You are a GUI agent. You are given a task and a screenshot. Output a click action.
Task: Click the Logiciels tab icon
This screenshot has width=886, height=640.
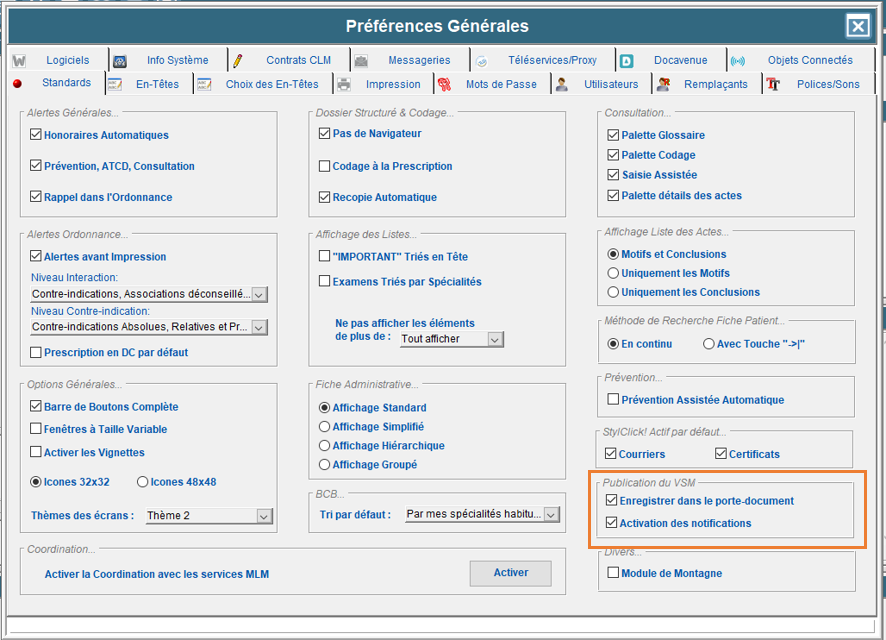19,61
